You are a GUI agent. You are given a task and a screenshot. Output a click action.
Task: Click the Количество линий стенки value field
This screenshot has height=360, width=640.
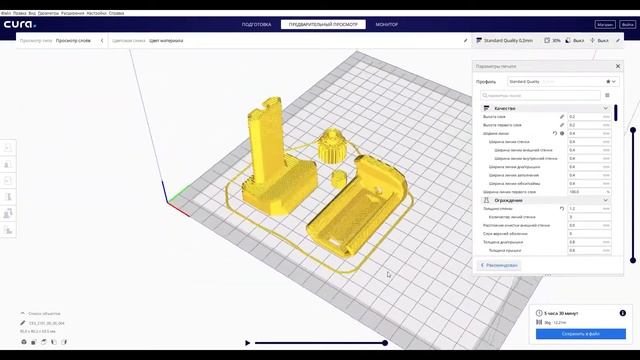pyautogui.click(x=589, y=217)
